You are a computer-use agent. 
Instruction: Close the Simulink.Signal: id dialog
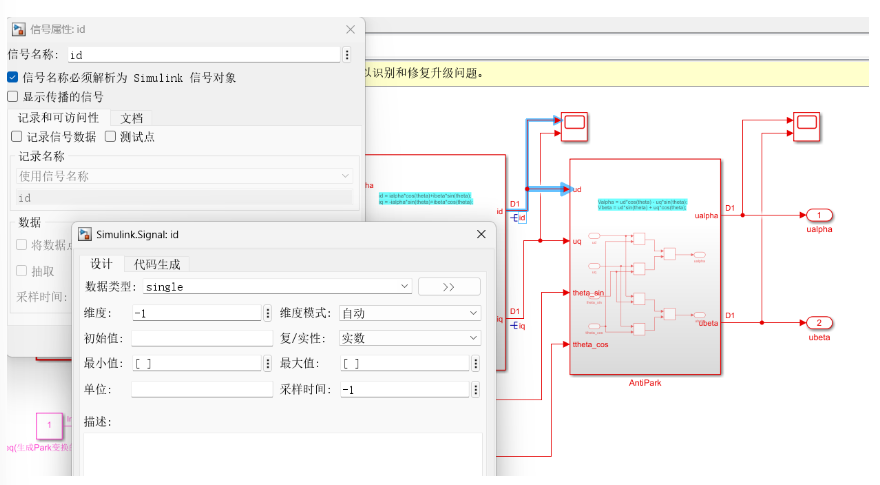click(481, 234)
